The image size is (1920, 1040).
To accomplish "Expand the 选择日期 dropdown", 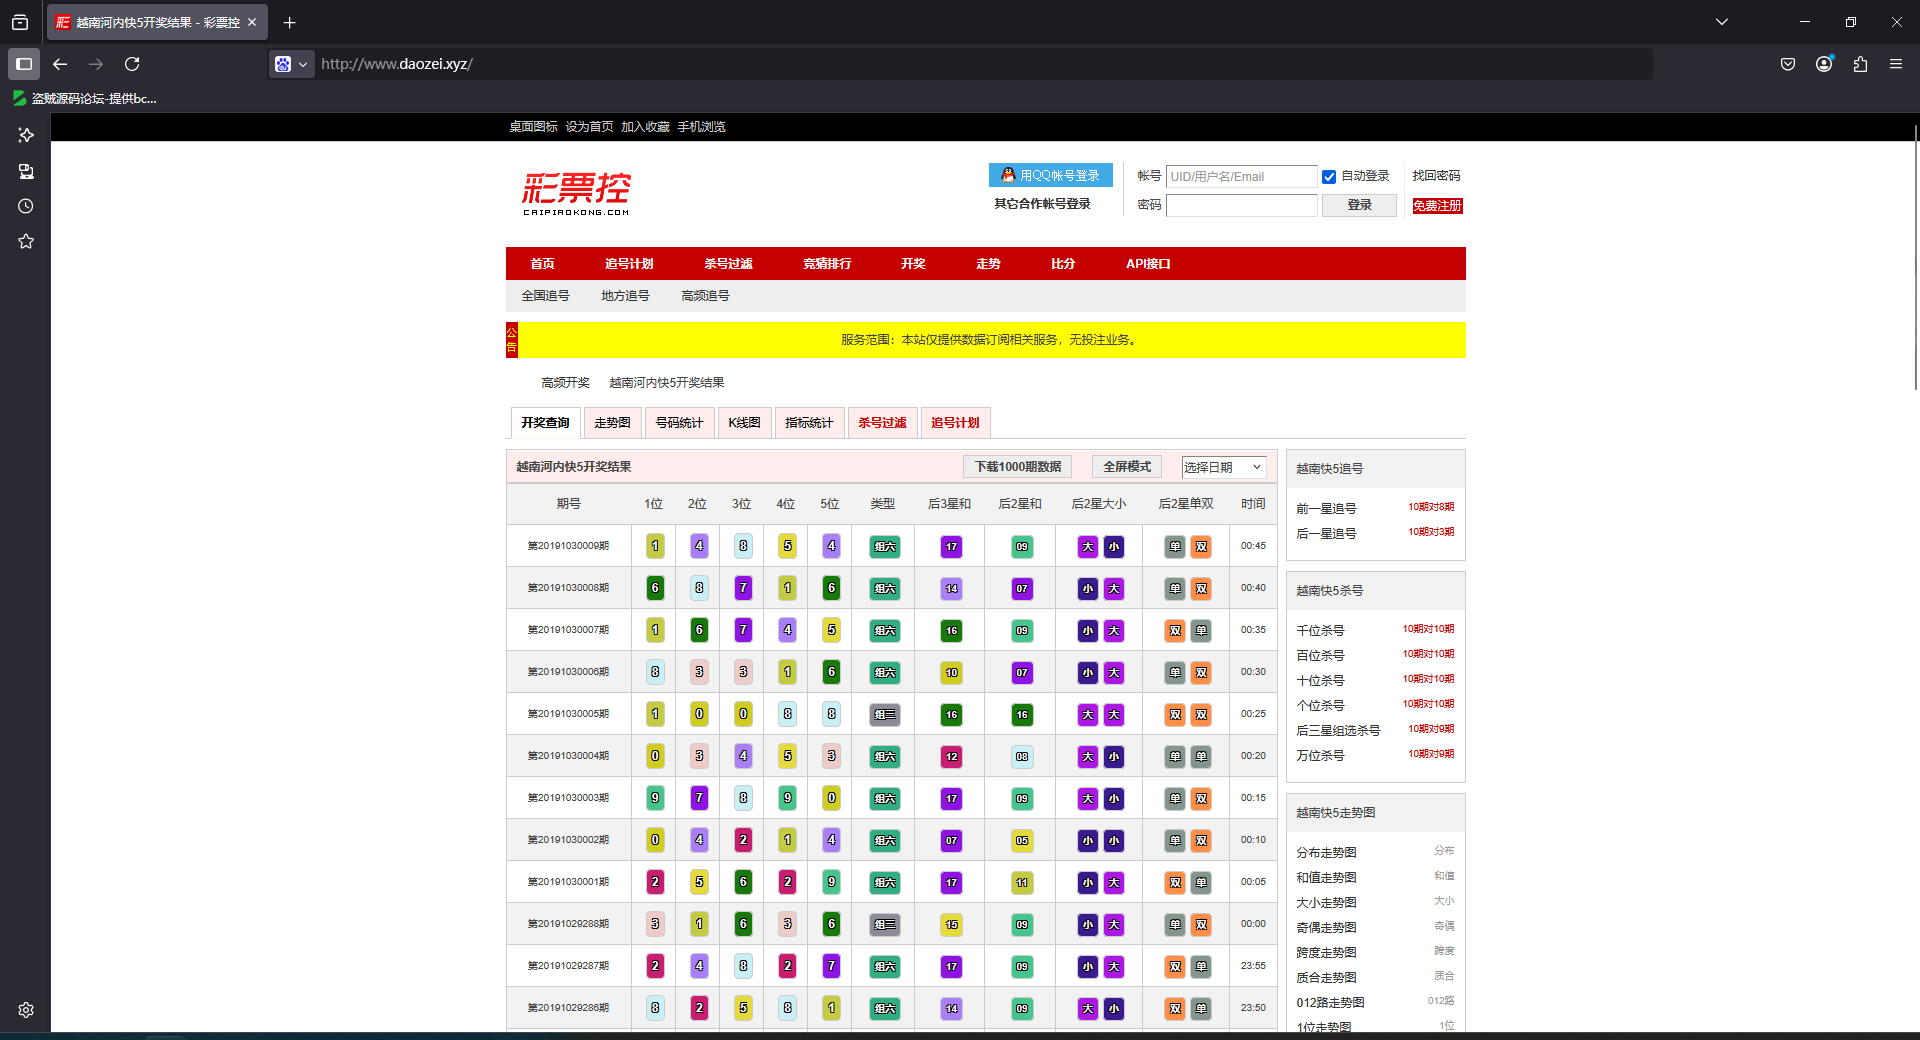I will (1223, 467).
